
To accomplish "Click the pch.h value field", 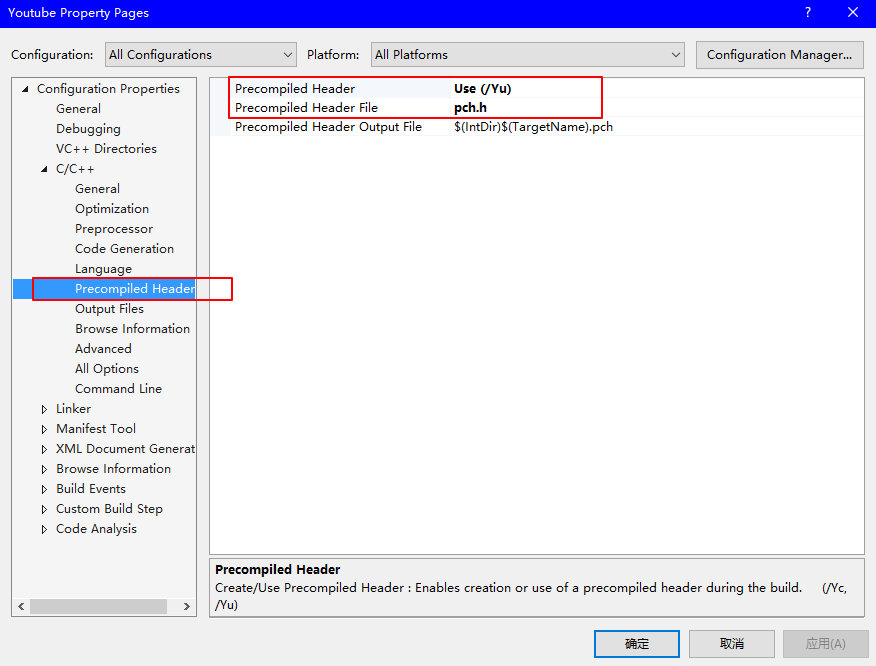I will click(x=657, y=107).
